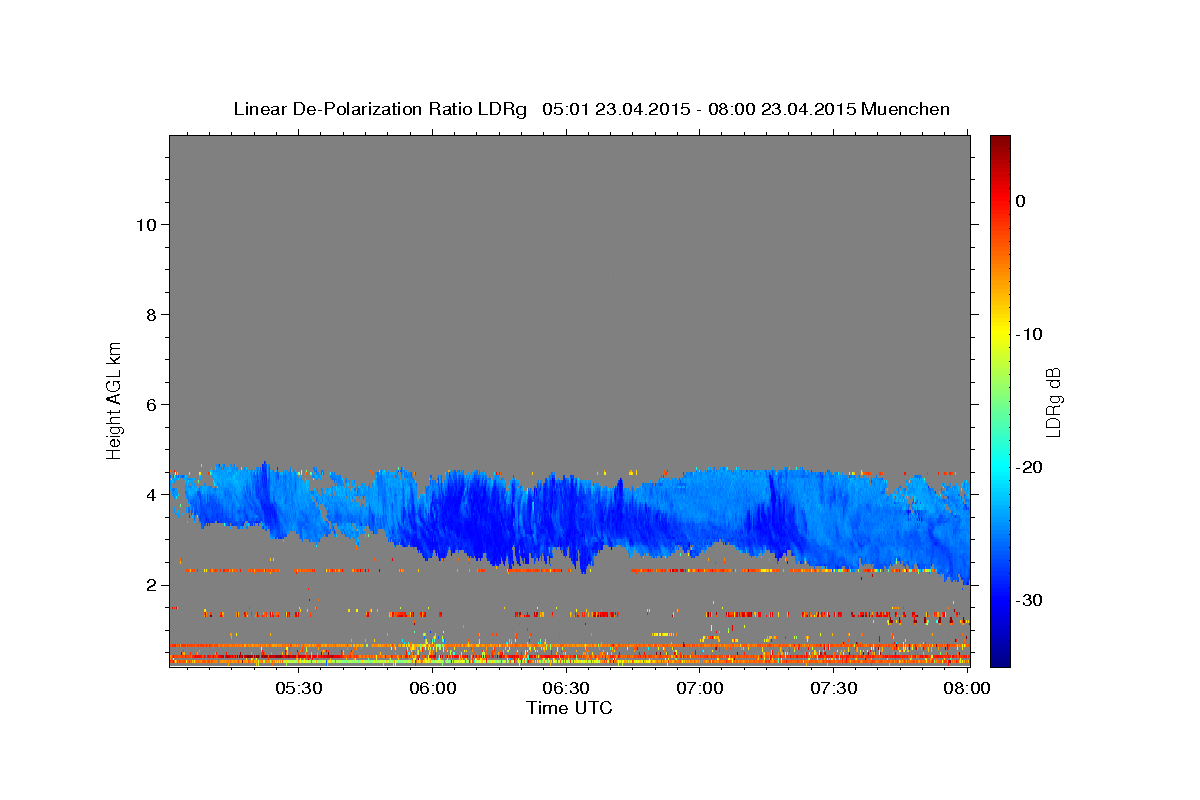The height and width of the screenshot is (800, 1200).
Task: Click the dark blue bottom of colorbar
Action: [1000, 658]
